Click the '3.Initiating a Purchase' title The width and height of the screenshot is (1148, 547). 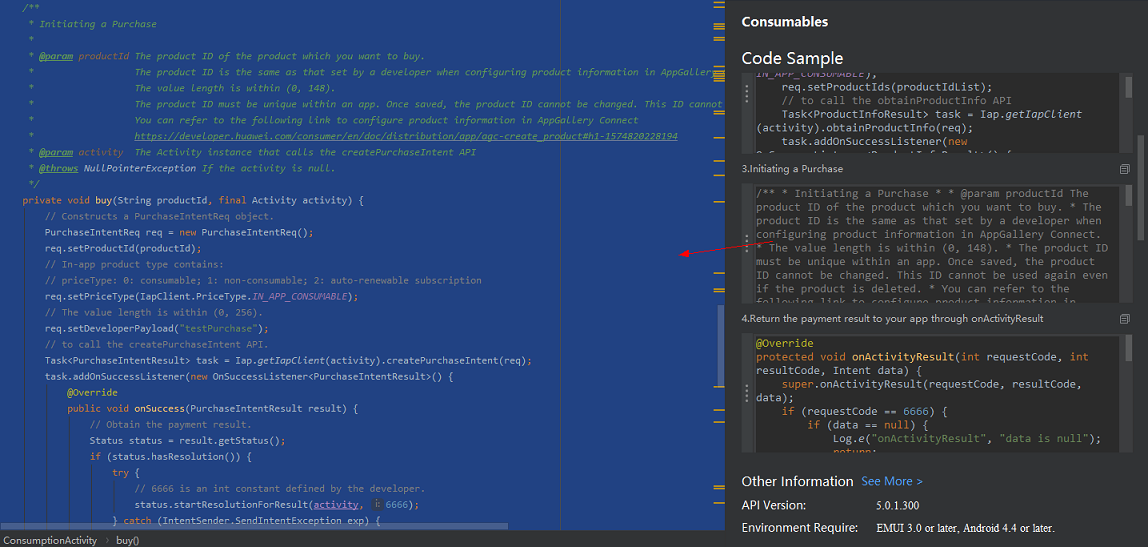[x=792, y=169]
